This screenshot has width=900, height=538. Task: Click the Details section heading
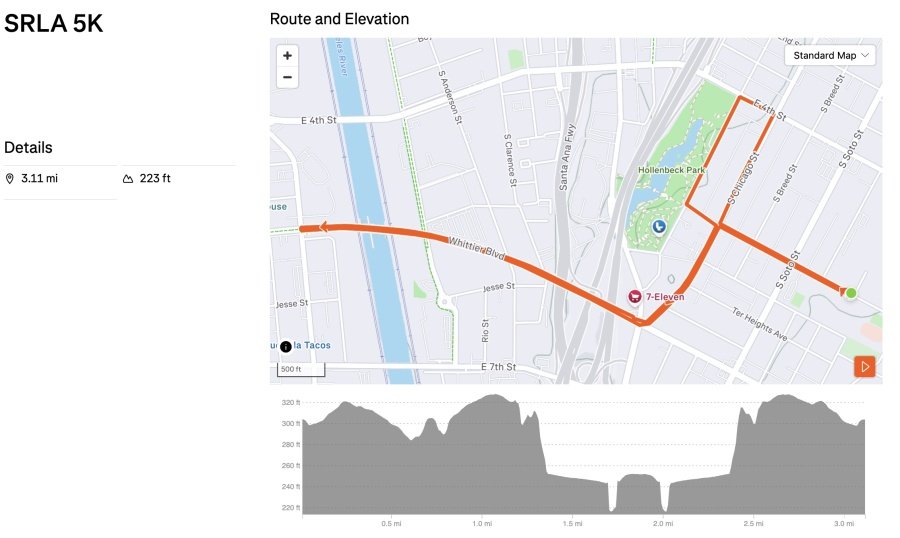point(28,147)
